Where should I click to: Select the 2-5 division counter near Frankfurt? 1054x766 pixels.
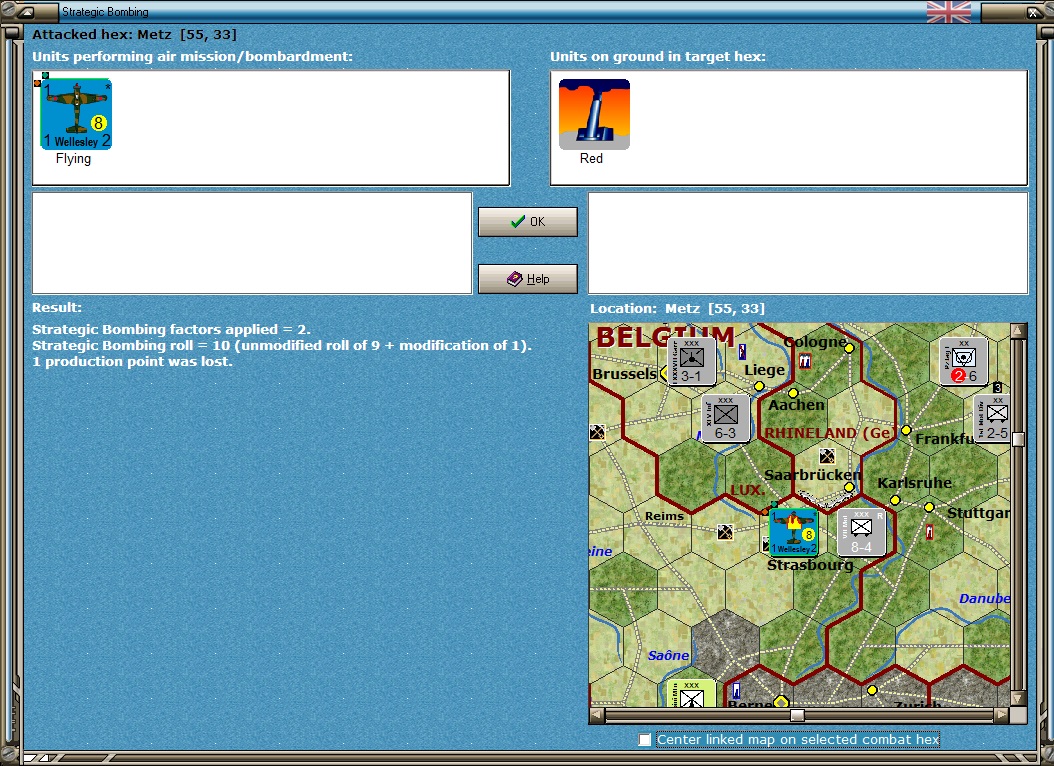coord(994,419)
